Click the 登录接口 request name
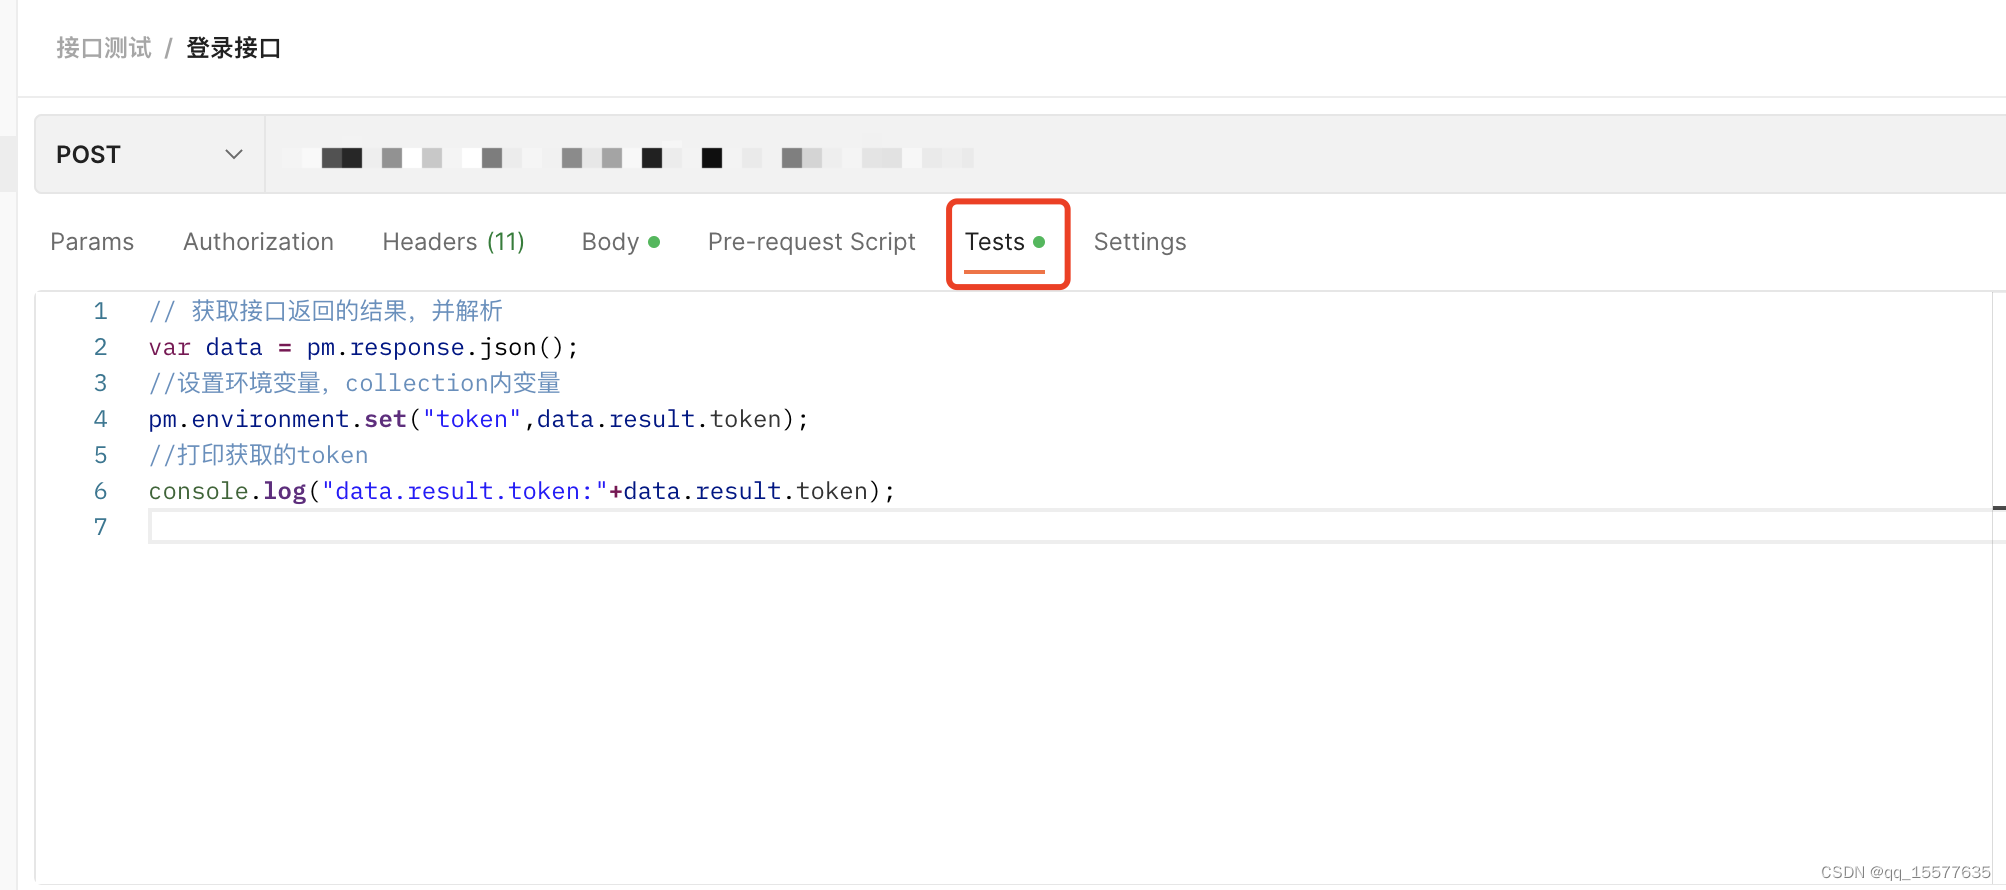The image size is (2006, 890). 234,48
